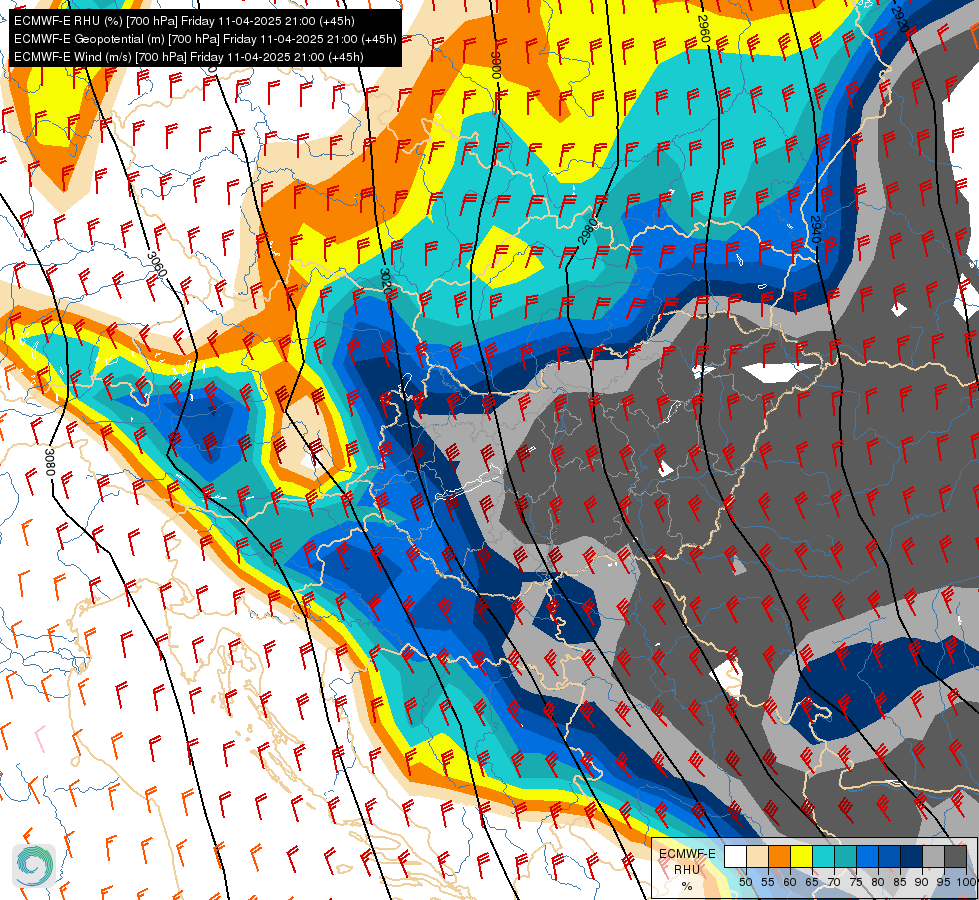Click the 3060 geopotential contour label

[157, 264]
